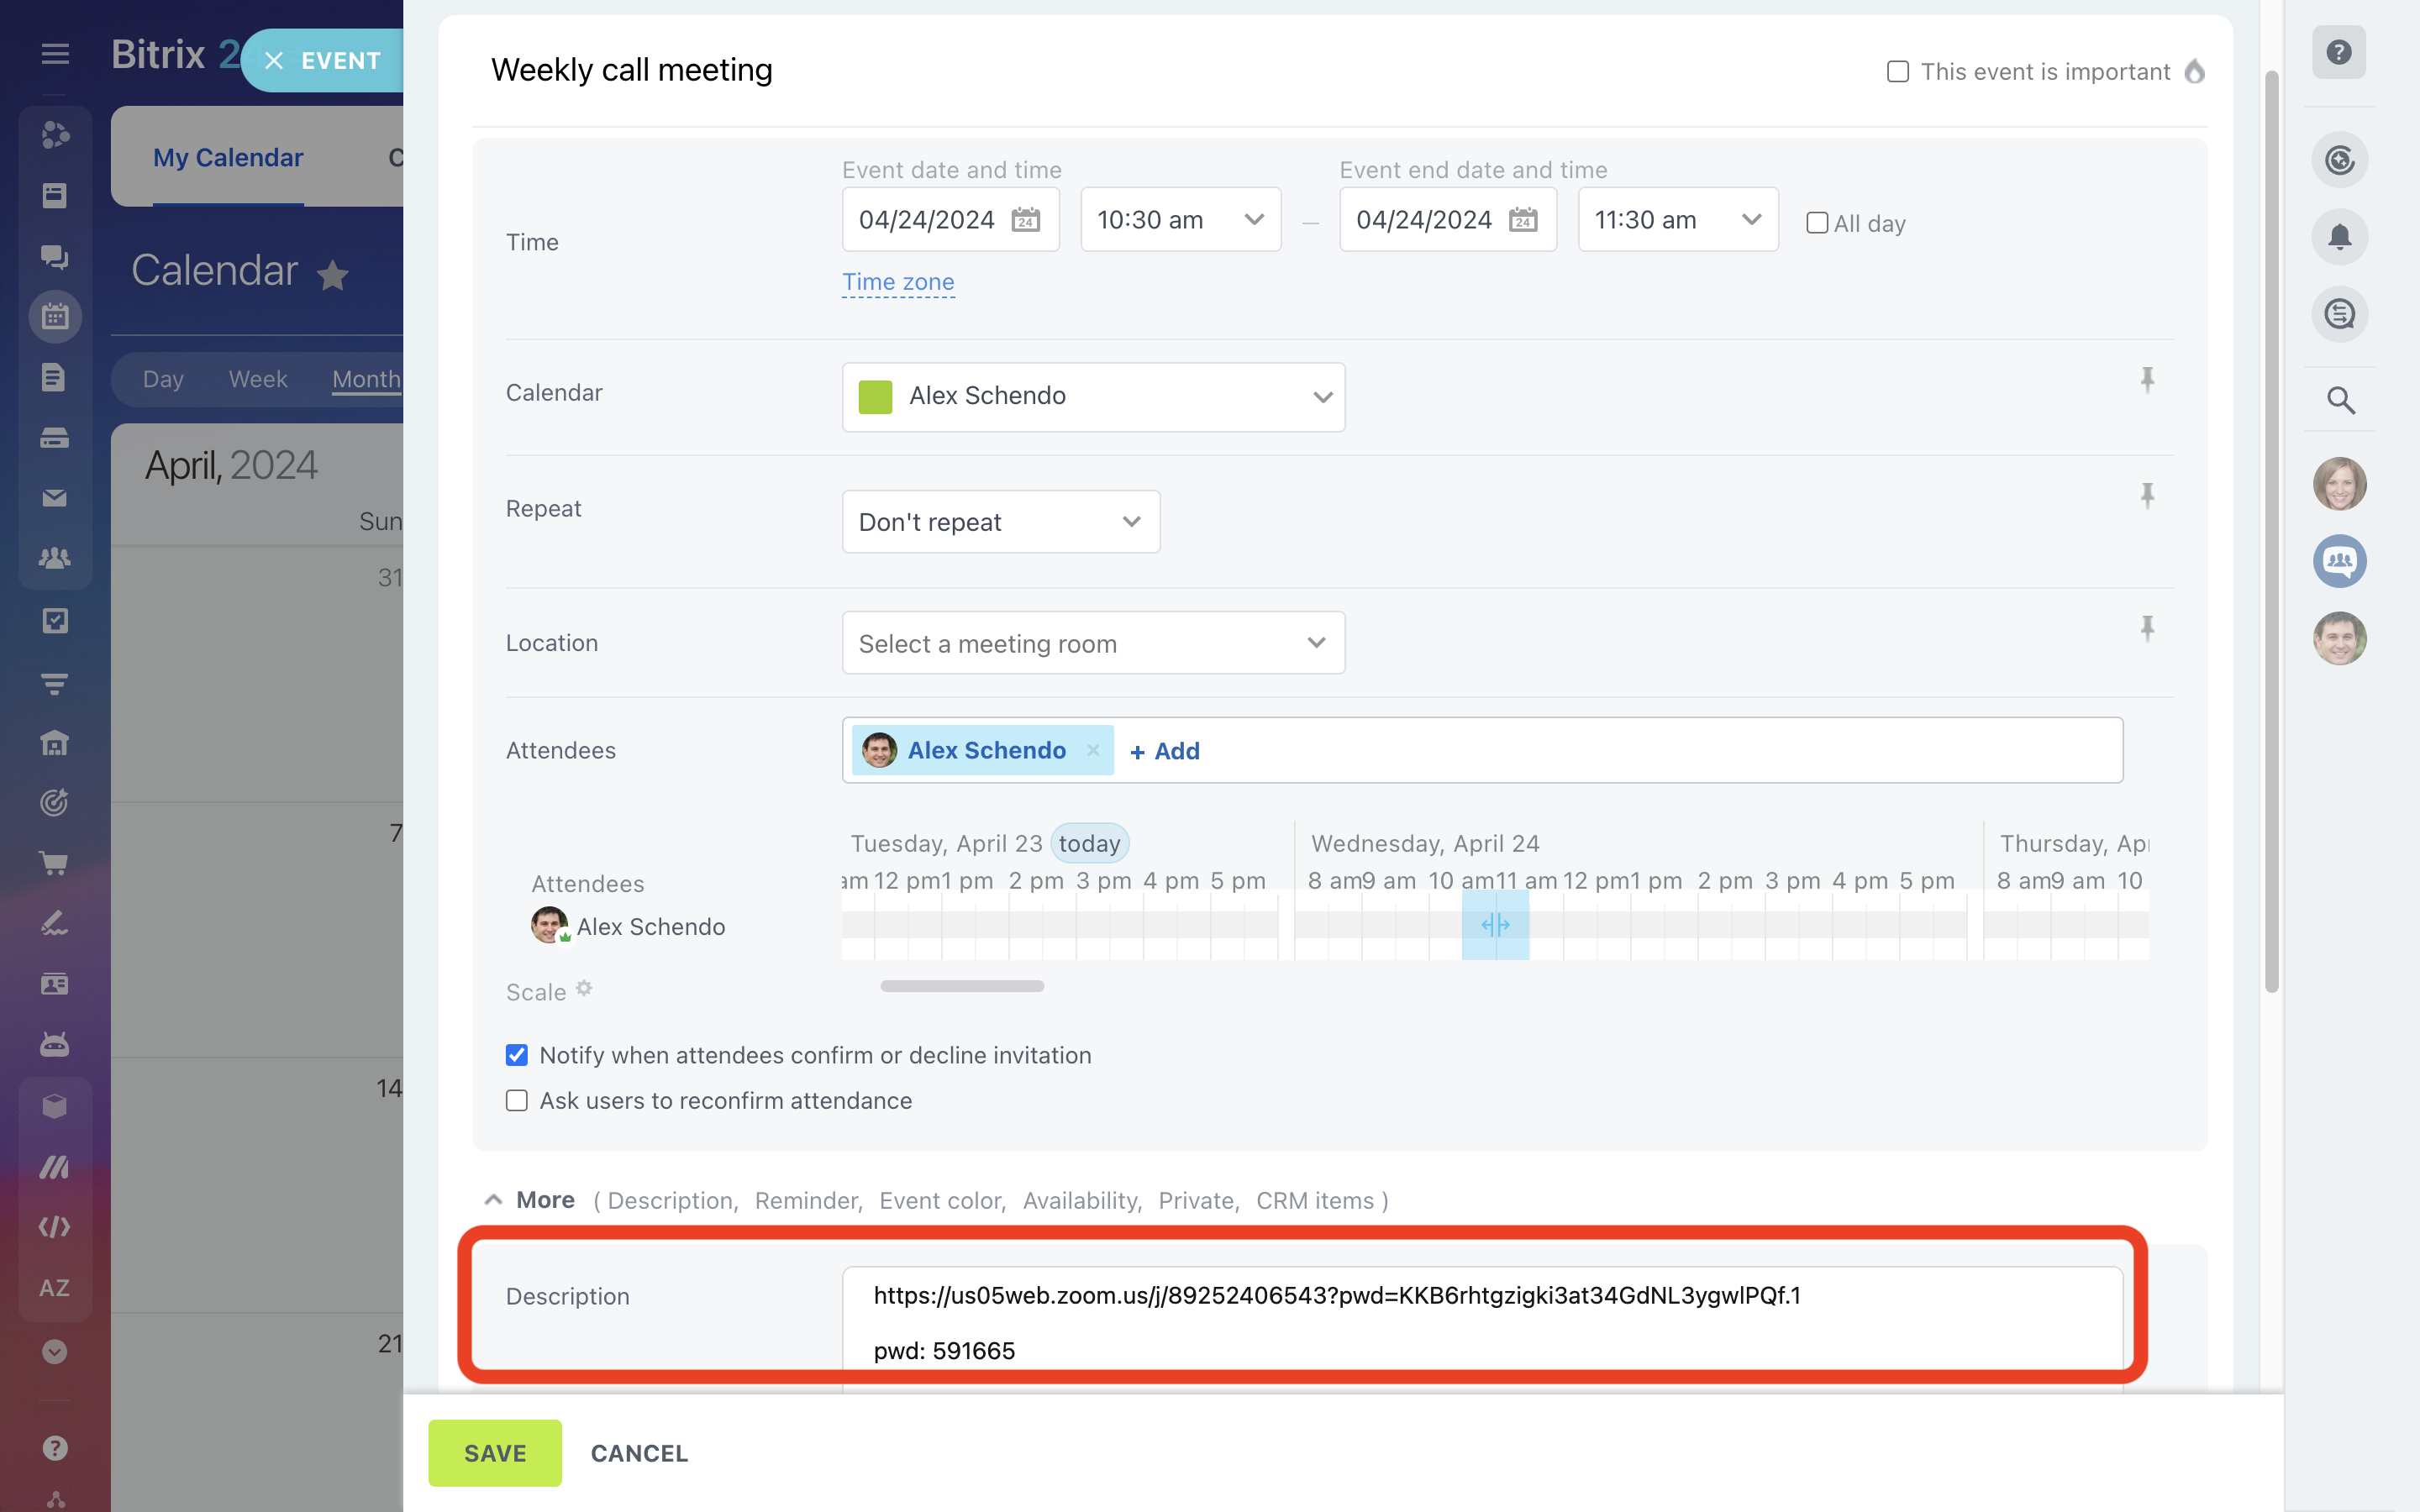The width and height of the screenshot is (2420, 1512).
Task: Open the Repeat dropdown
Action: 1000,522
